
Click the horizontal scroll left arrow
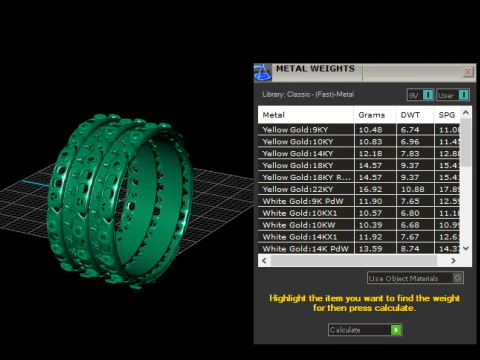coord(264,261)
